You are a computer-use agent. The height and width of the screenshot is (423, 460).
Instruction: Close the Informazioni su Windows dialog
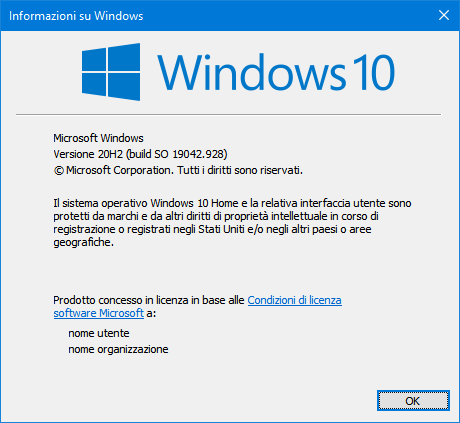444,15
